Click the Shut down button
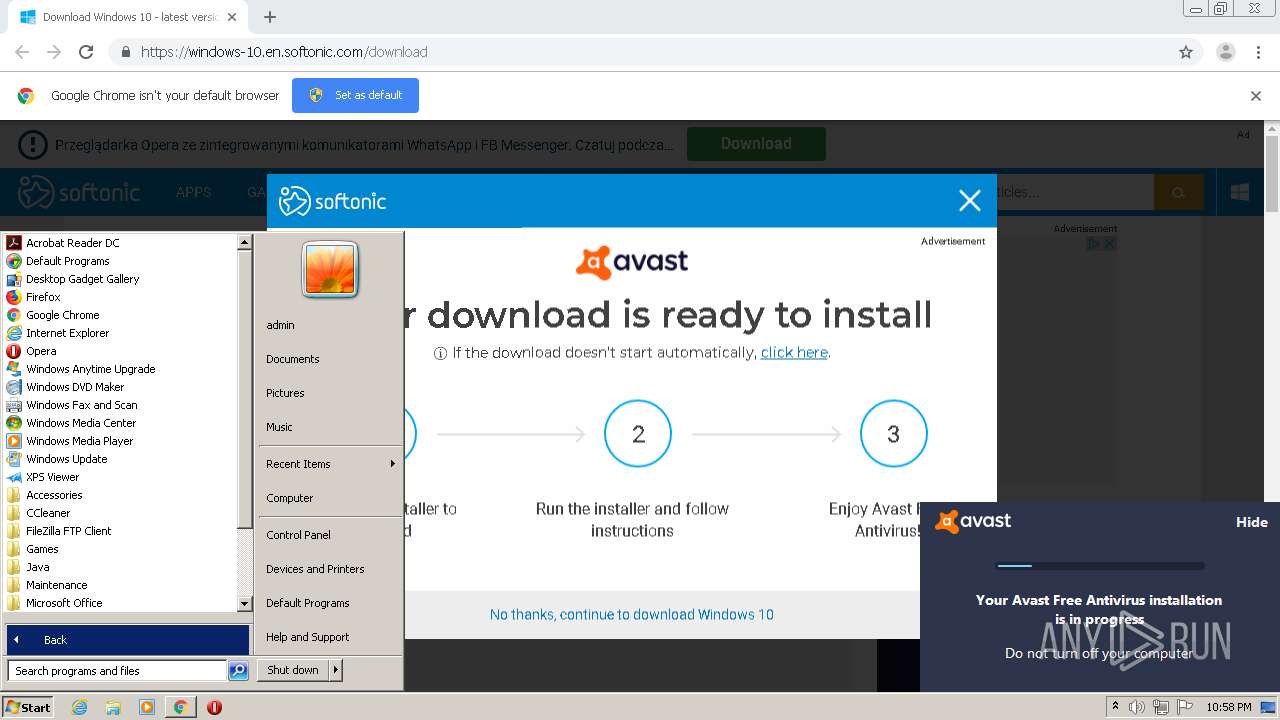The height and width of the screenshot is (720, 1280). click(x=293, y=670)
